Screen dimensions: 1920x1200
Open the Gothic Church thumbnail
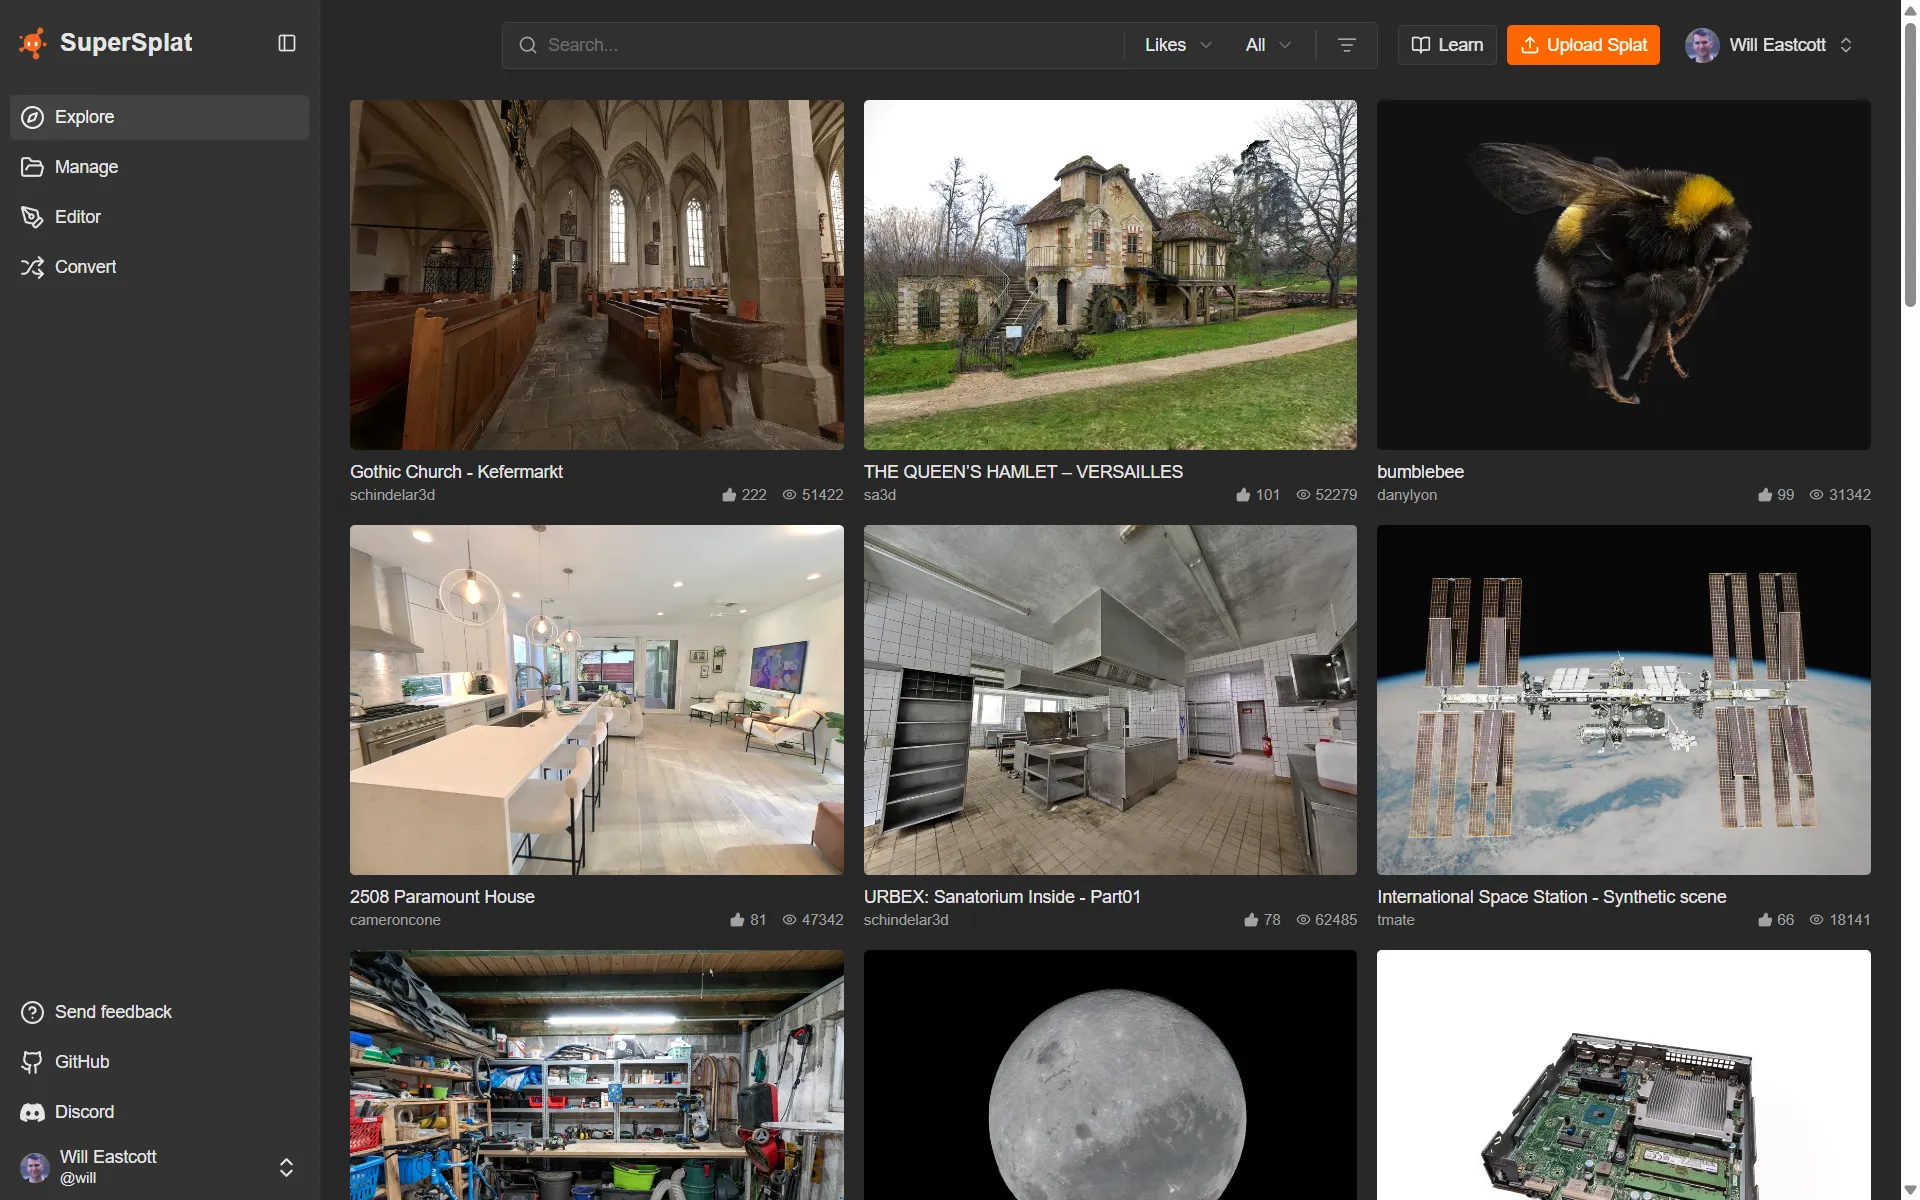597,275
